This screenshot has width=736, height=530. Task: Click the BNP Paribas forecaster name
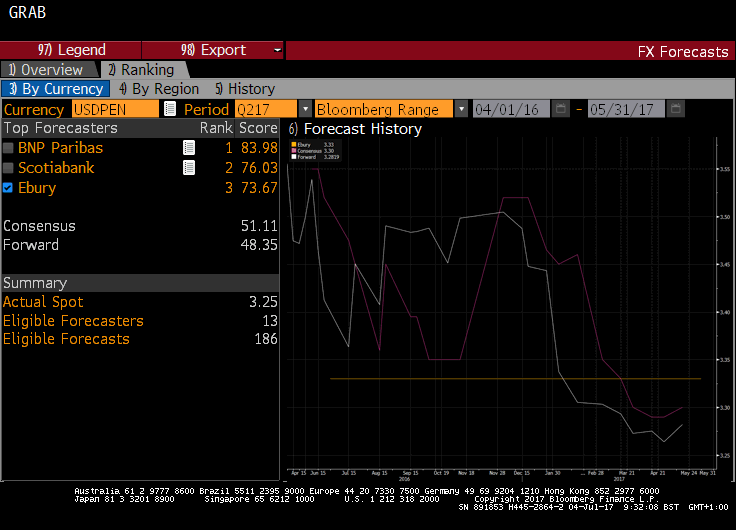click(60, 148)
